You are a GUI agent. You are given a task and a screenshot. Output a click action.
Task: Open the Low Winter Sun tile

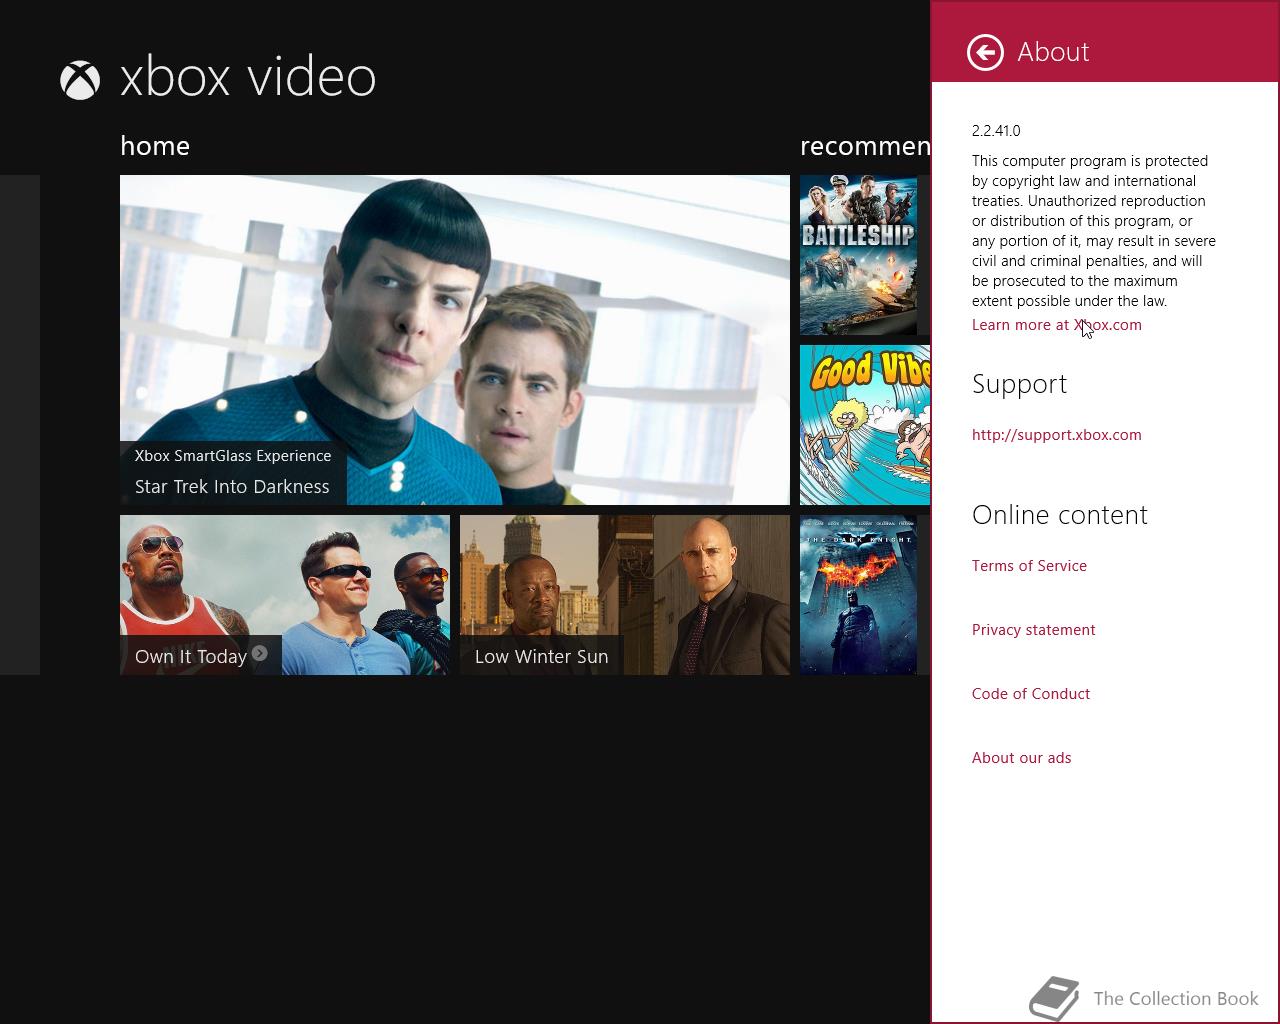click(625, 595)
